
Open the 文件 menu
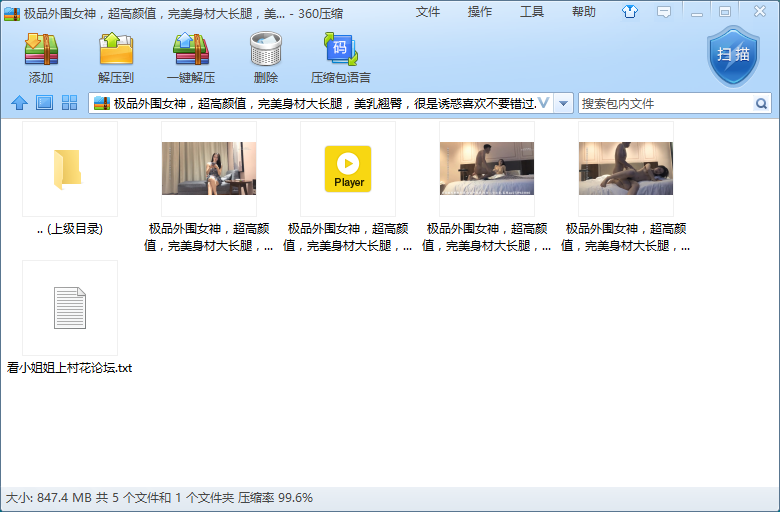[428, 12]
